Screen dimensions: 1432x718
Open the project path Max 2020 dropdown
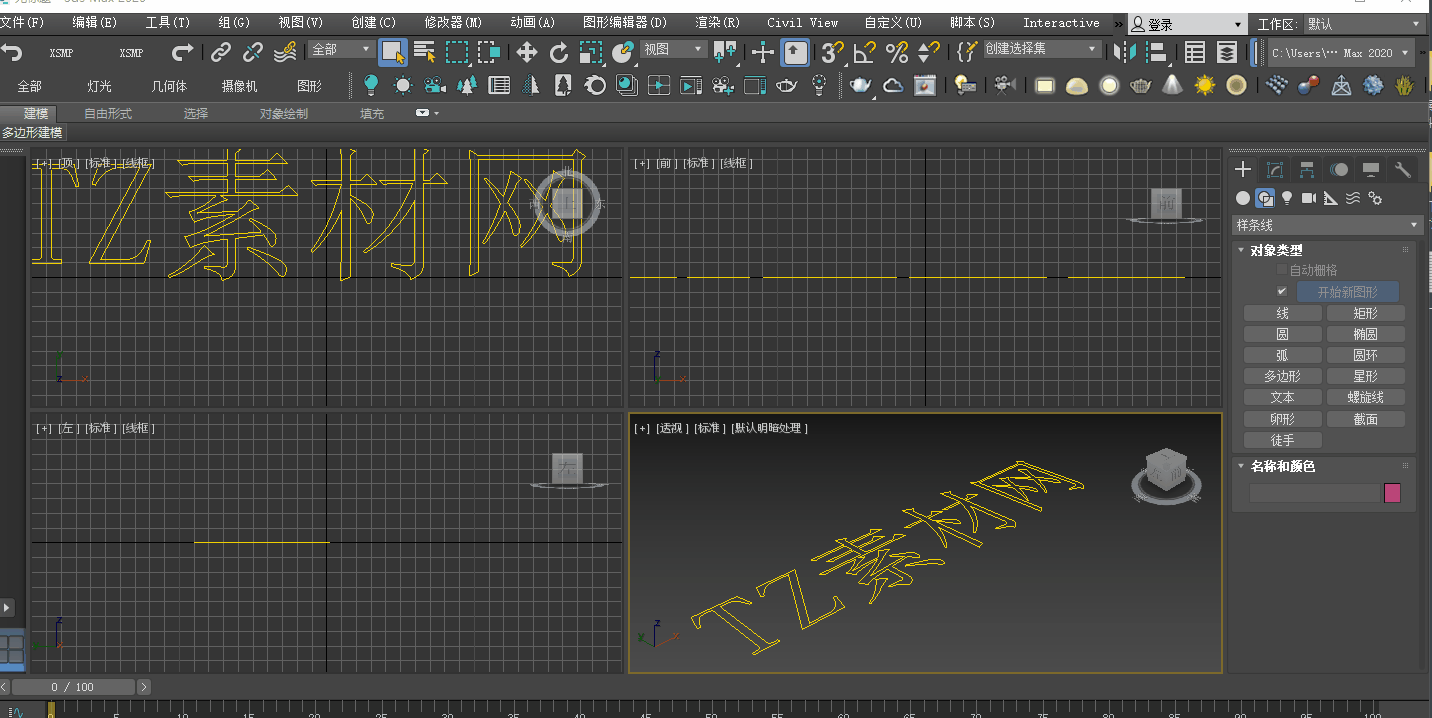click(x=1341, y=53)
